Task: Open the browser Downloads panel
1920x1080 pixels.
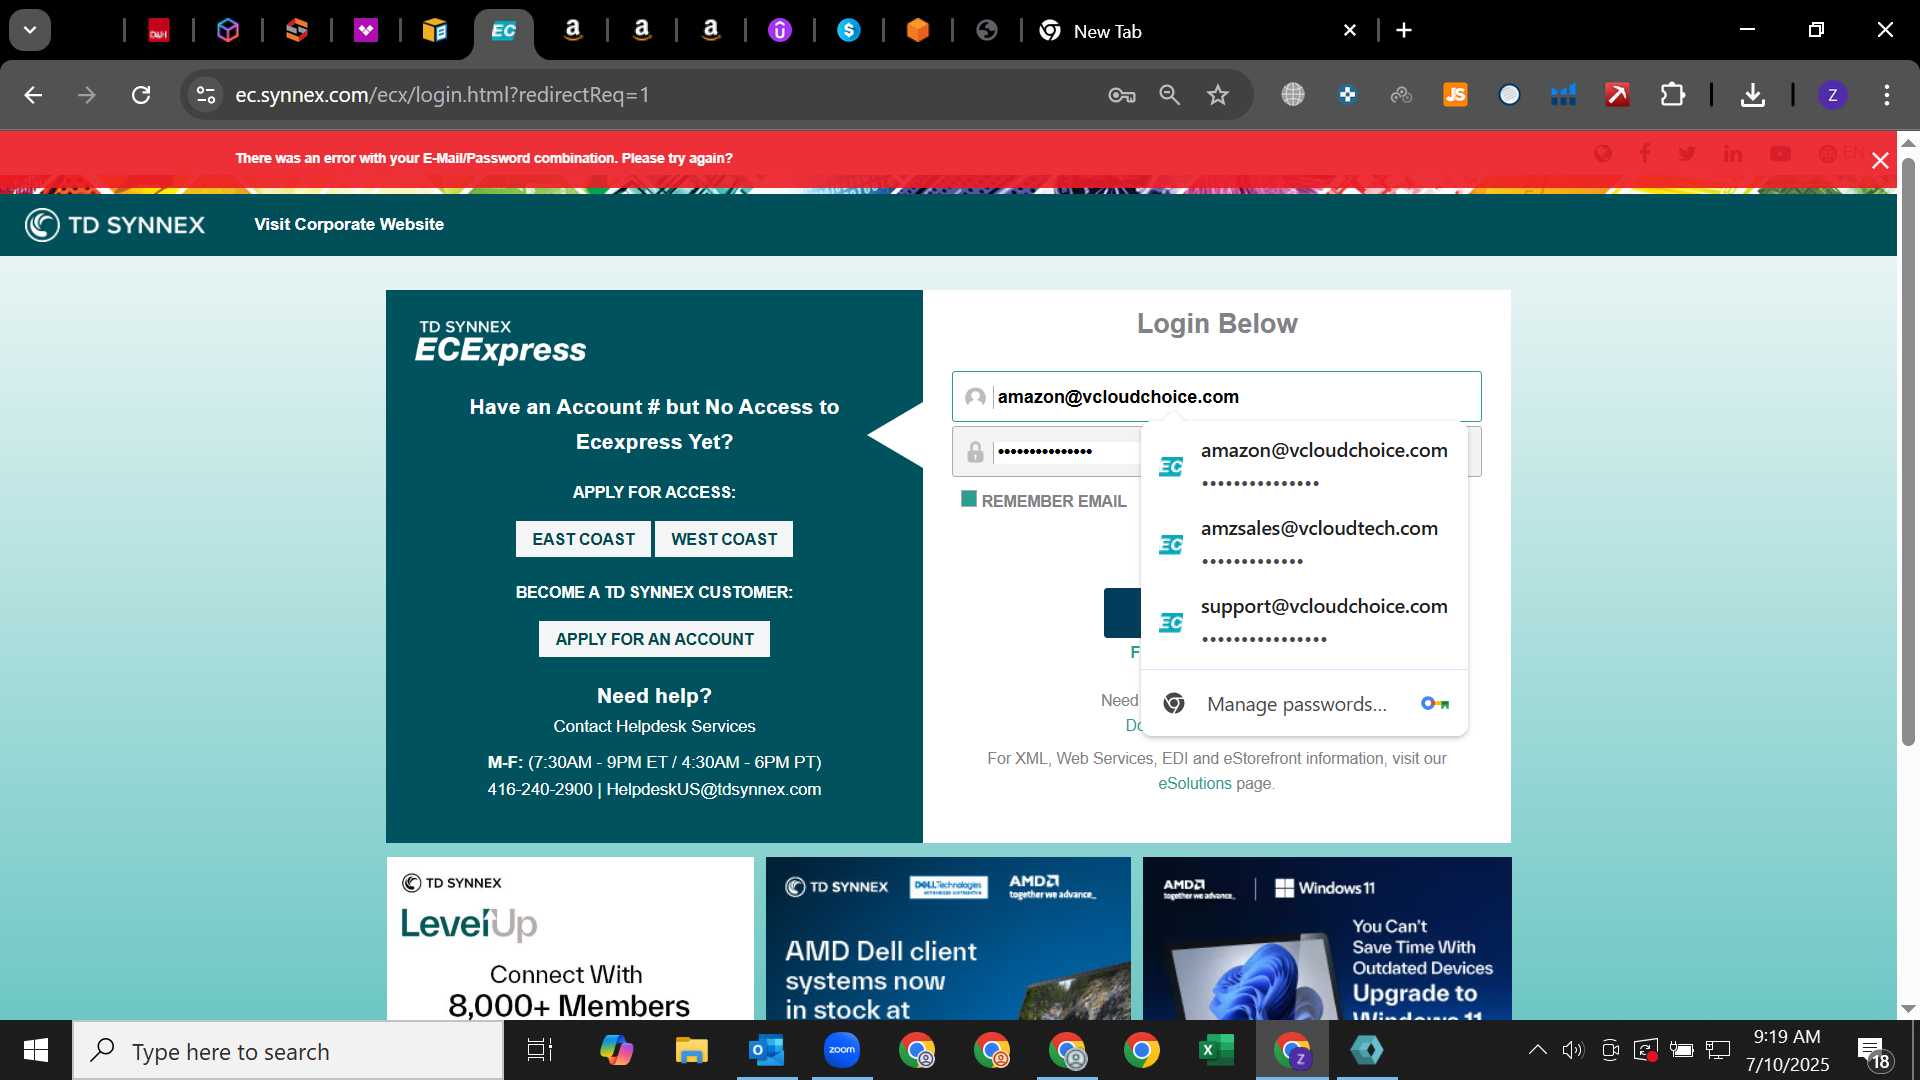Action: tap(1752, 95)
